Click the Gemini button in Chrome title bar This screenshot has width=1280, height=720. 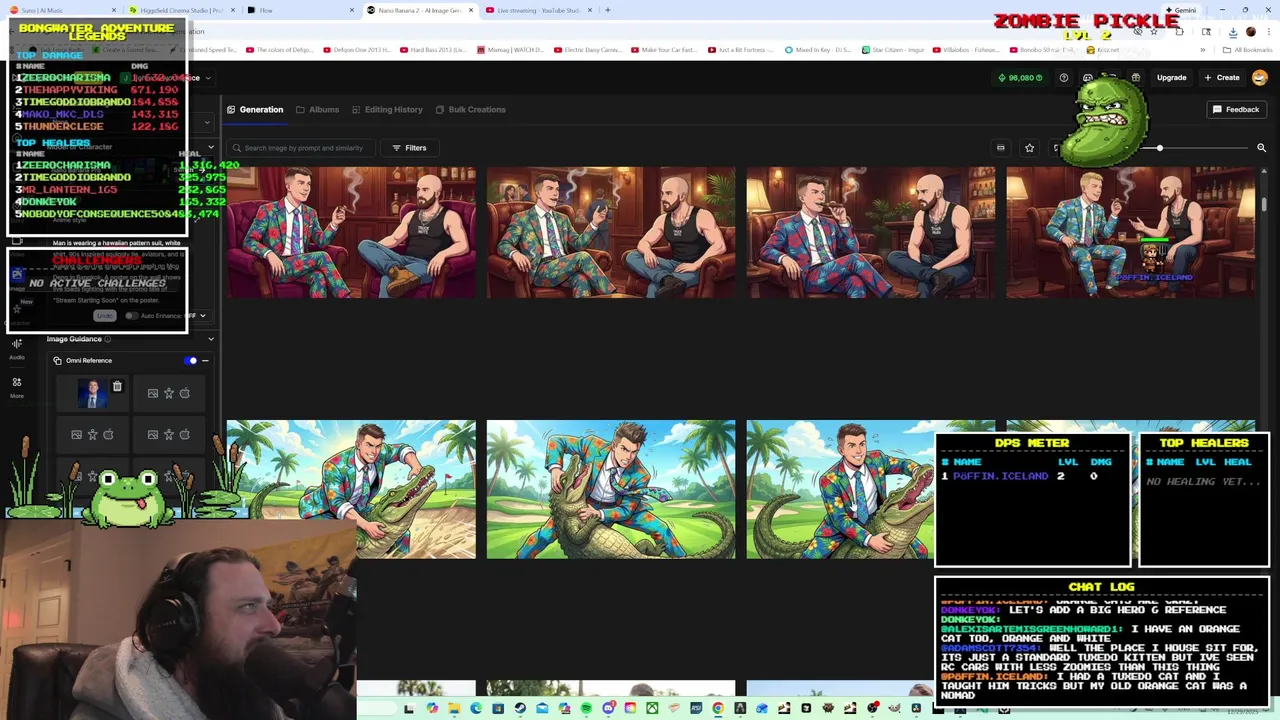point(1180,10)
